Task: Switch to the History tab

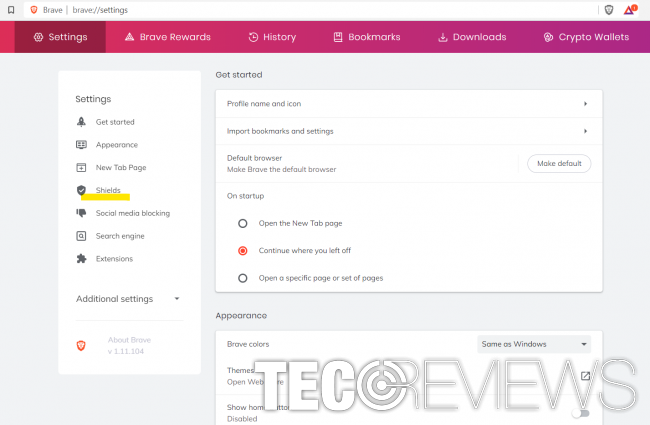Action: (272, 37)
